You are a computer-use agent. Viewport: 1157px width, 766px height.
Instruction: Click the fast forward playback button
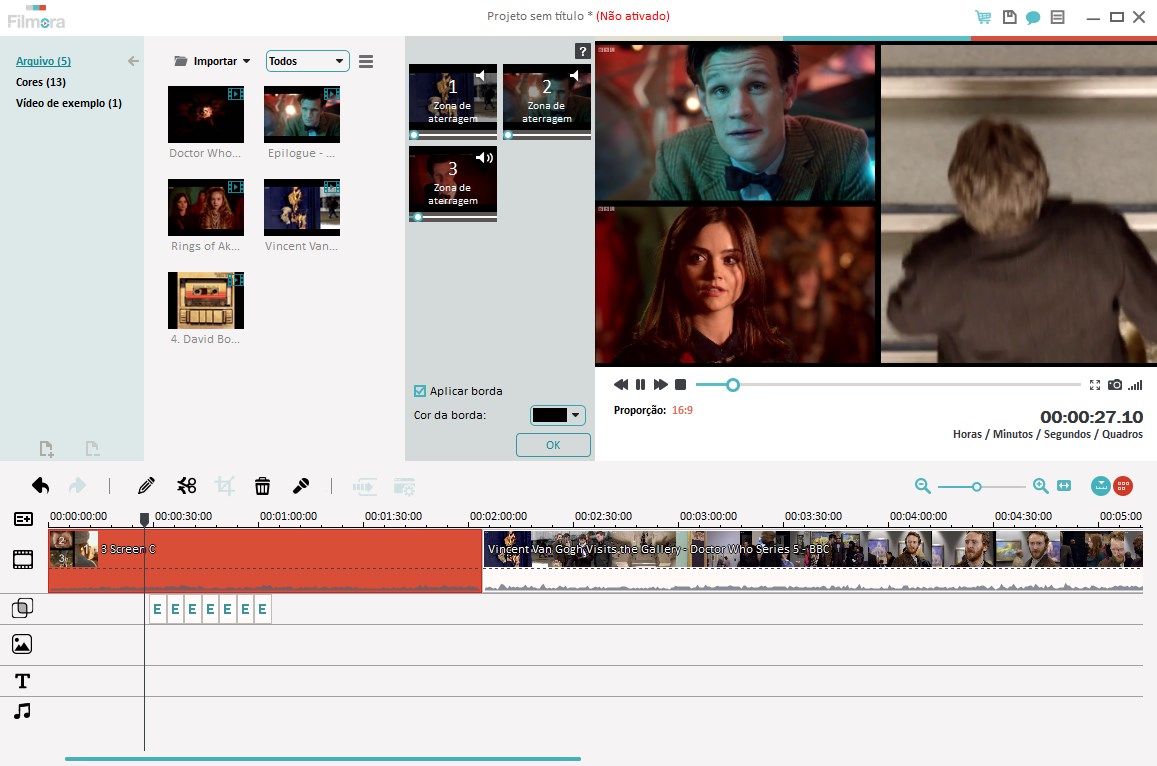tap(660, 384)
